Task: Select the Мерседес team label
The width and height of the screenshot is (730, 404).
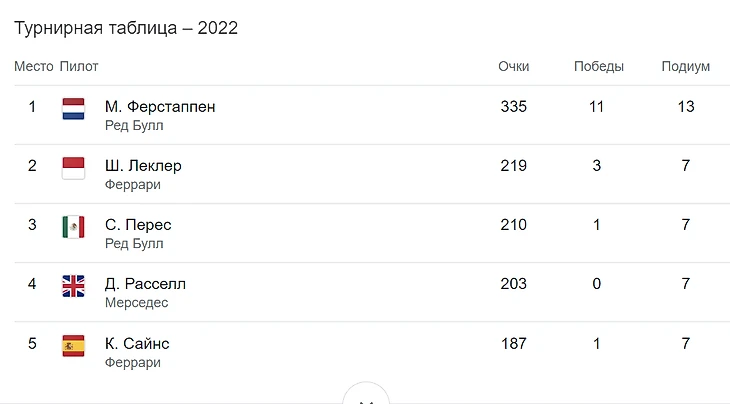Action: [x=136, y=303]
